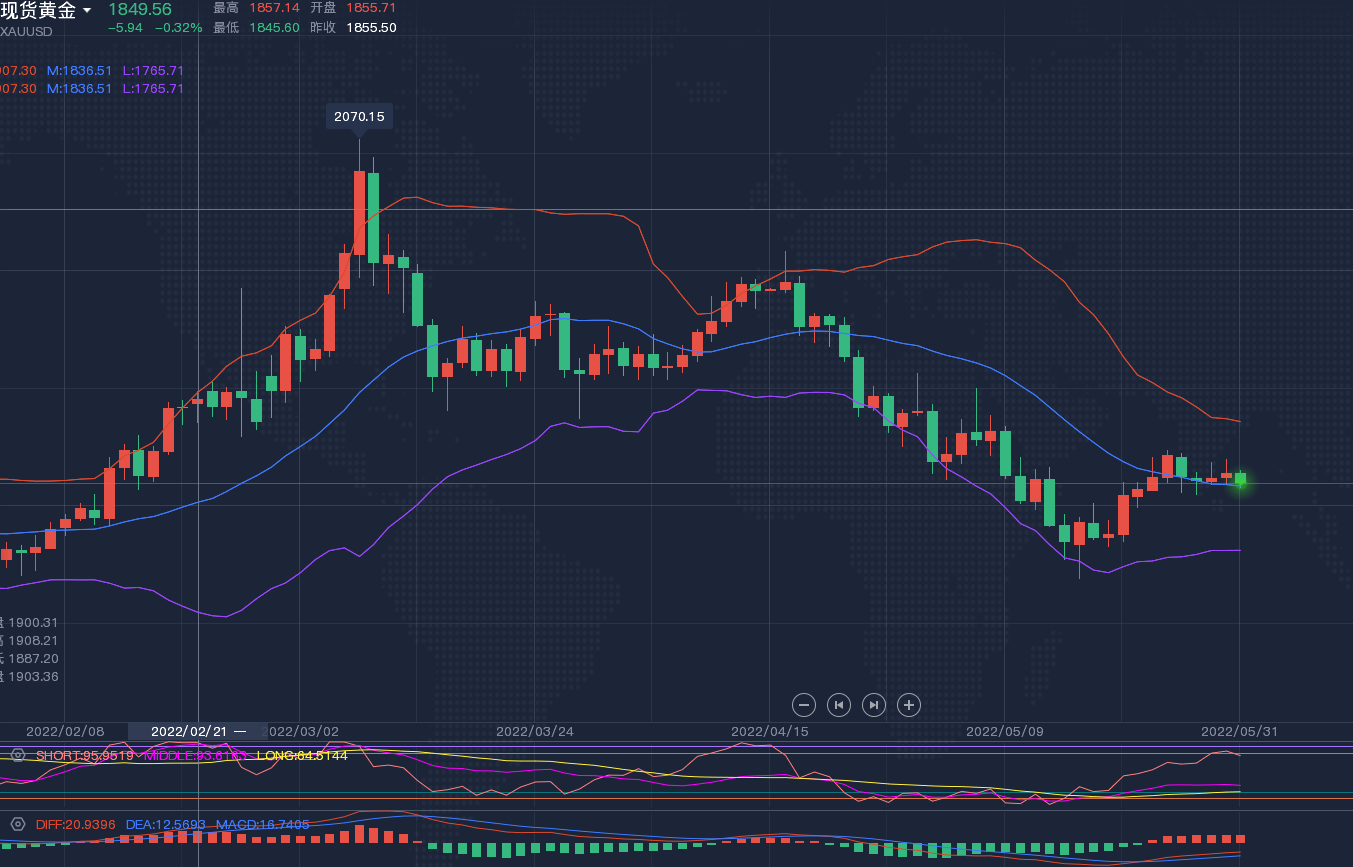Click the 2022/05/31 date on time axis
Image resolution: width=1353 pixels, height=867 pixels.
pyautogui.click(x=1239, y=731)
